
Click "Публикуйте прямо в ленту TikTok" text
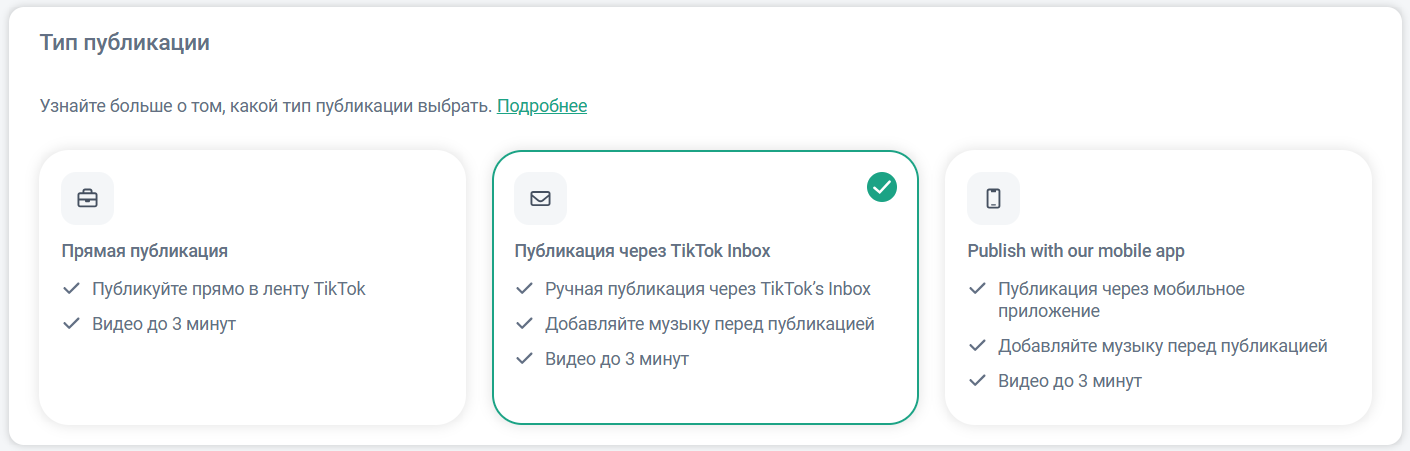(229, 289)
